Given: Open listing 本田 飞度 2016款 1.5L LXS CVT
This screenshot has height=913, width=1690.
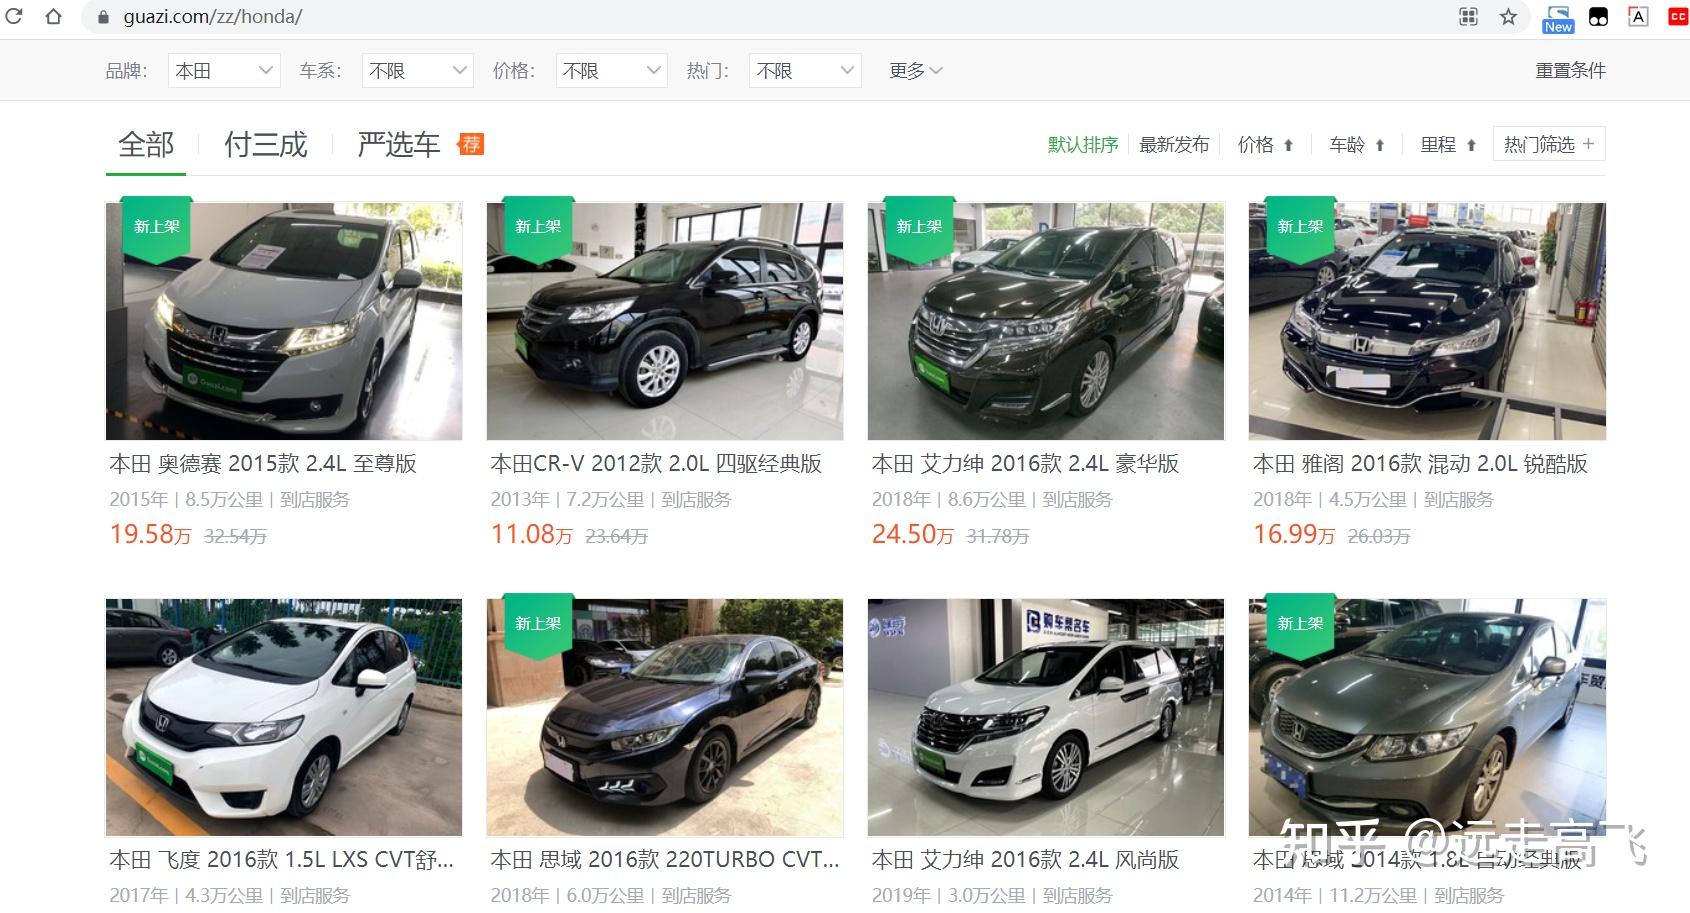Looking at the screenshot, I should coord(281,860).
